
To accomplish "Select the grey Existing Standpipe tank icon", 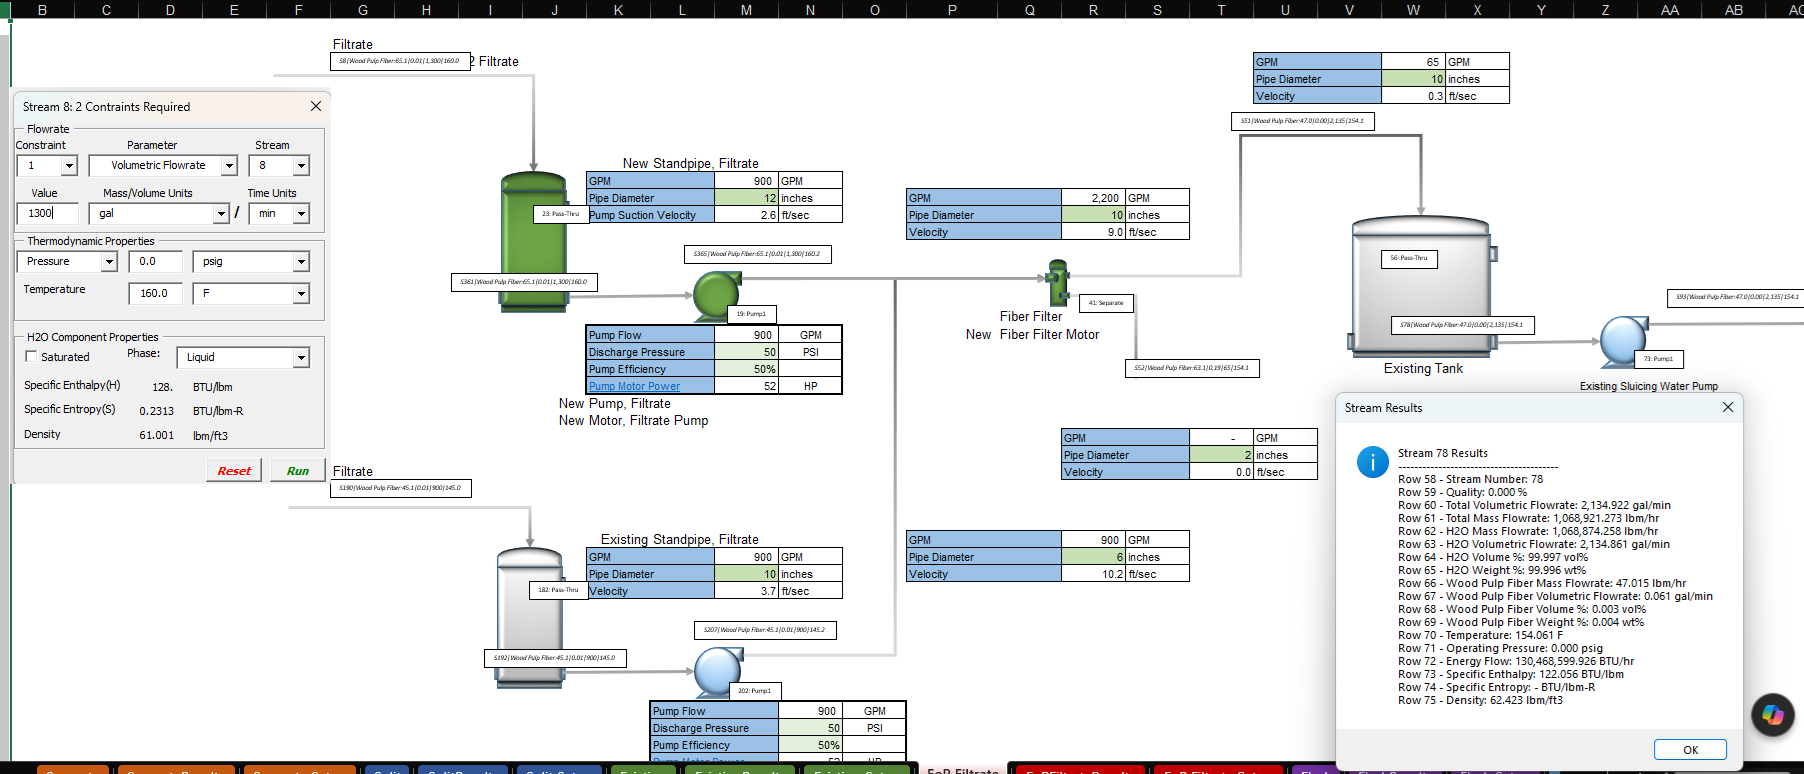I will [530, 618].
